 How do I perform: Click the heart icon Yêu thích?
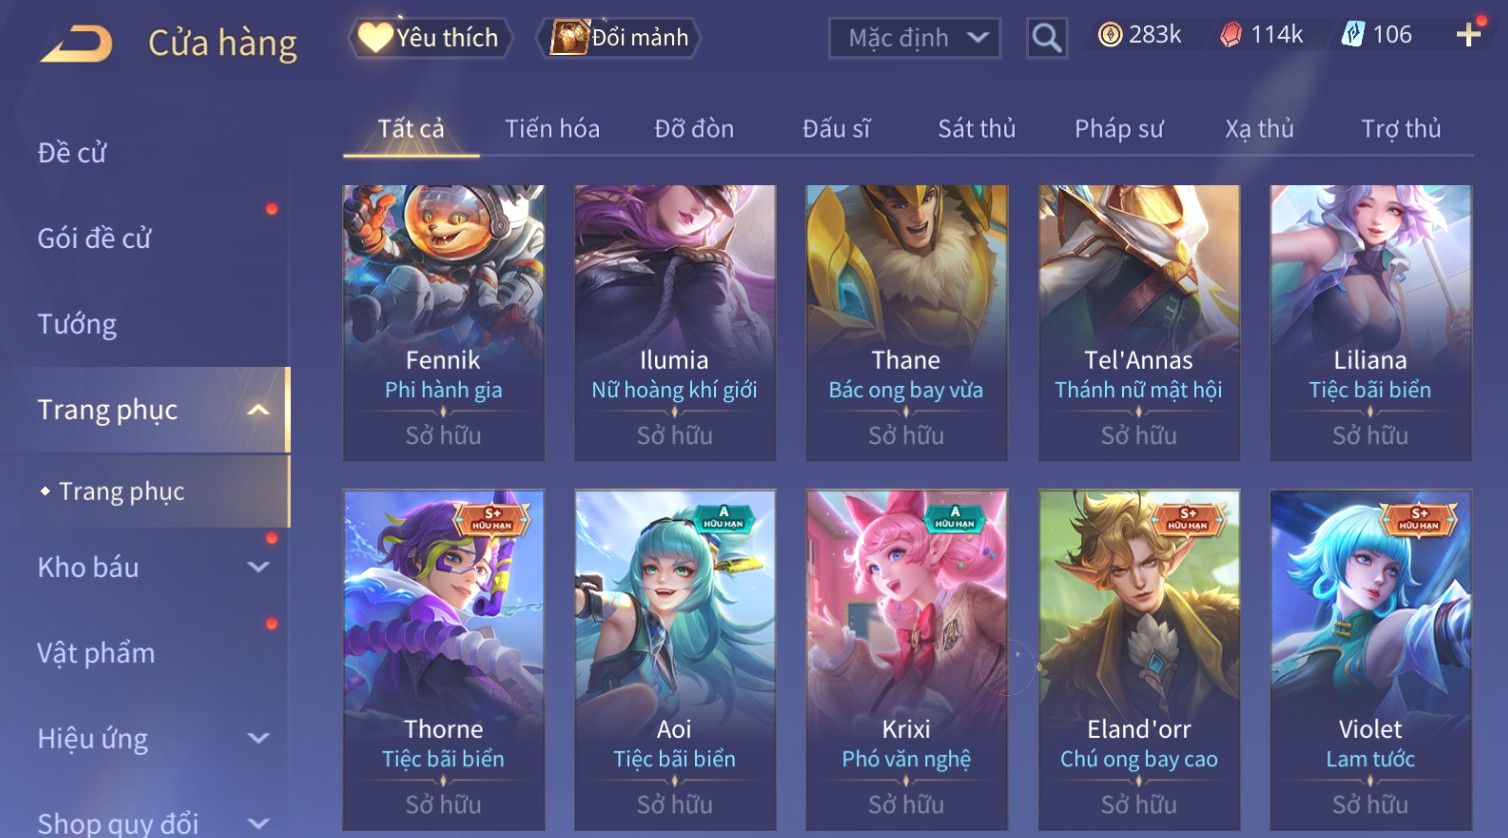point(376,38)
